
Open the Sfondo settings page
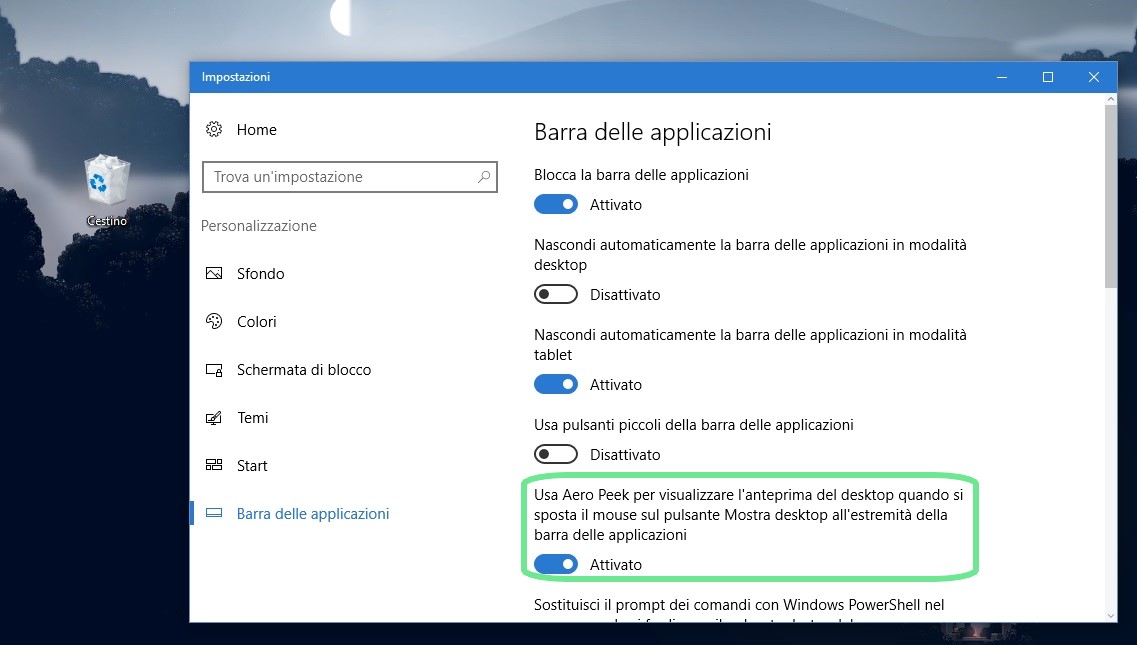[x=260, y=274]
